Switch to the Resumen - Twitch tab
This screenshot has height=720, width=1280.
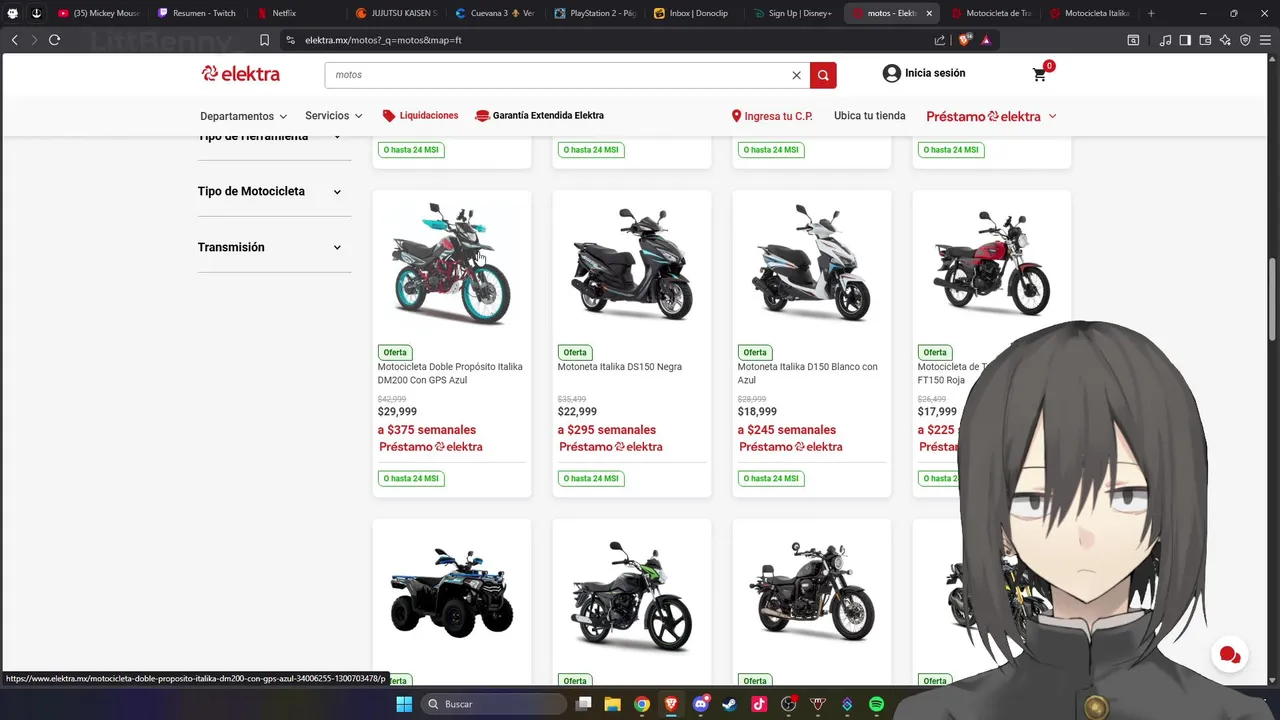[x=196, y=13]
